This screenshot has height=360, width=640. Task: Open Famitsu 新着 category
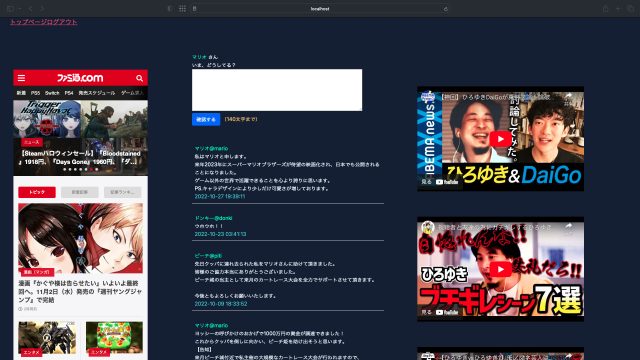click(x=21, y=93)
